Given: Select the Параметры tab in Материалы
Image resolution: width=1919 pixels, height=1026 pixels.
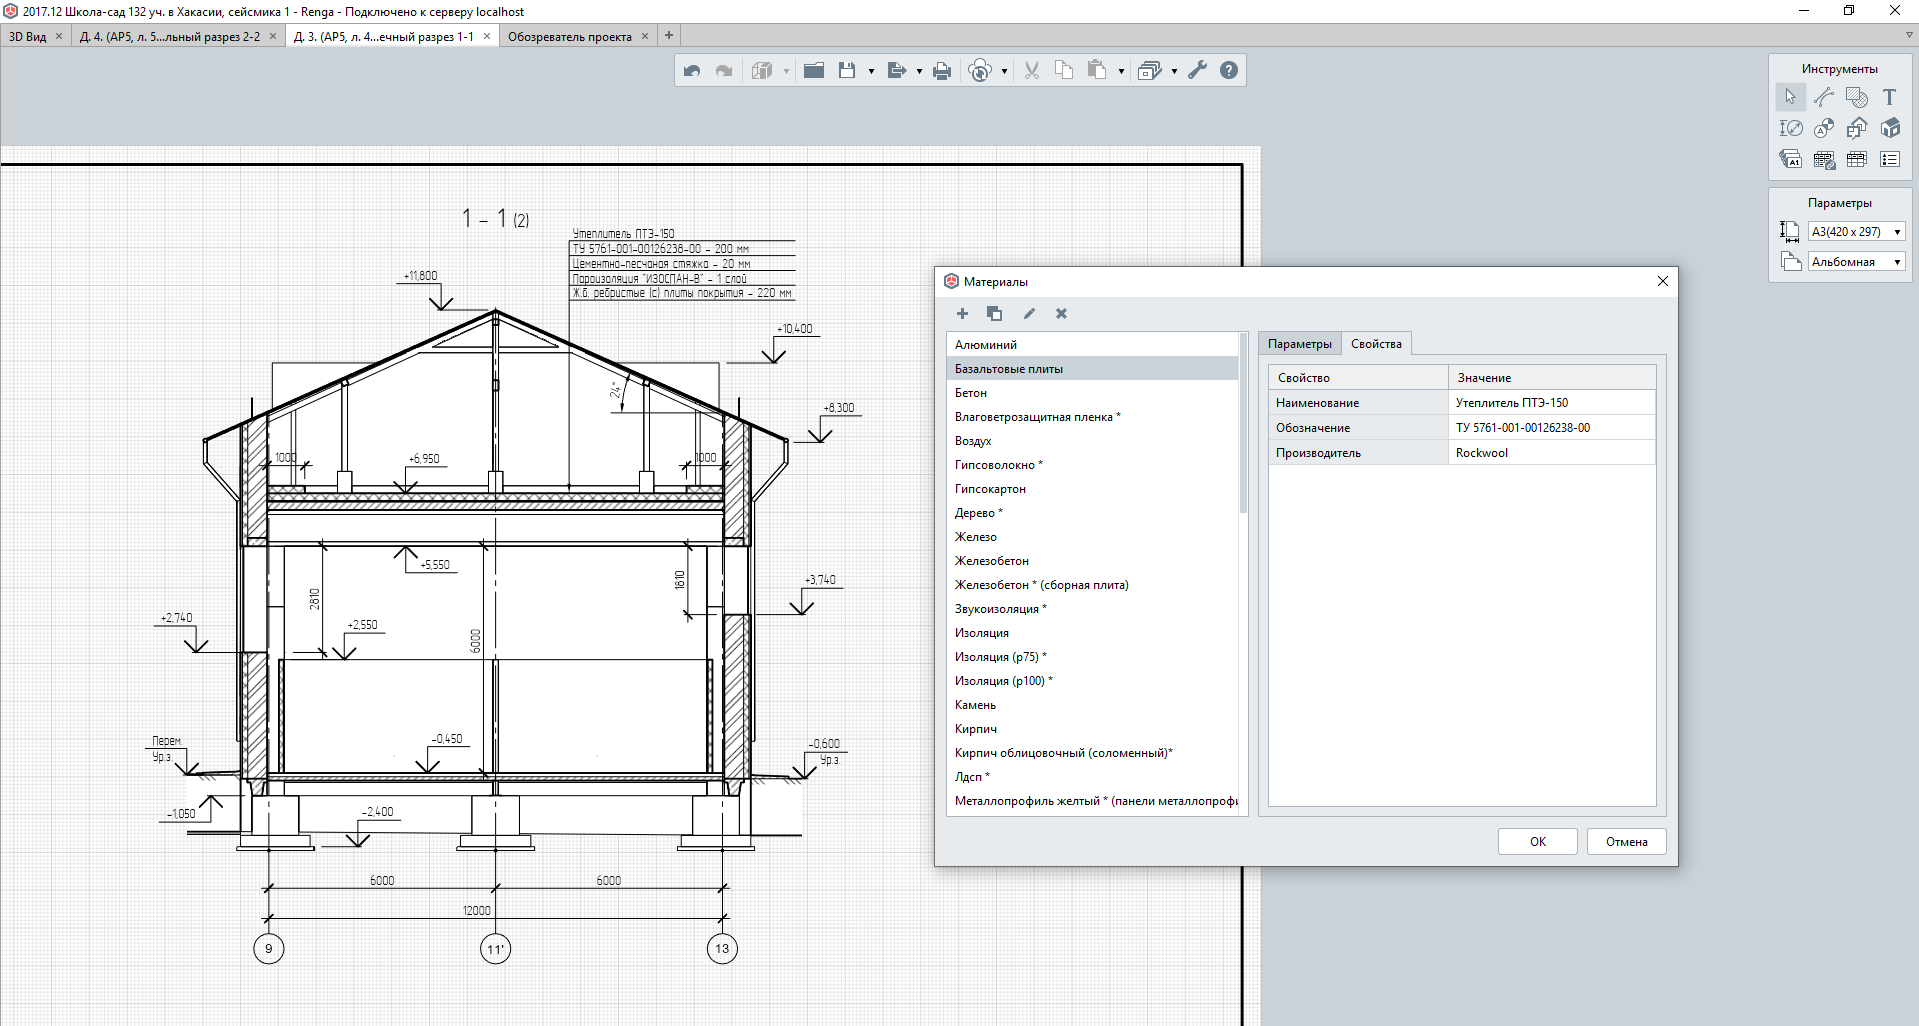Looking at the screenshot, I should 1299,344.
